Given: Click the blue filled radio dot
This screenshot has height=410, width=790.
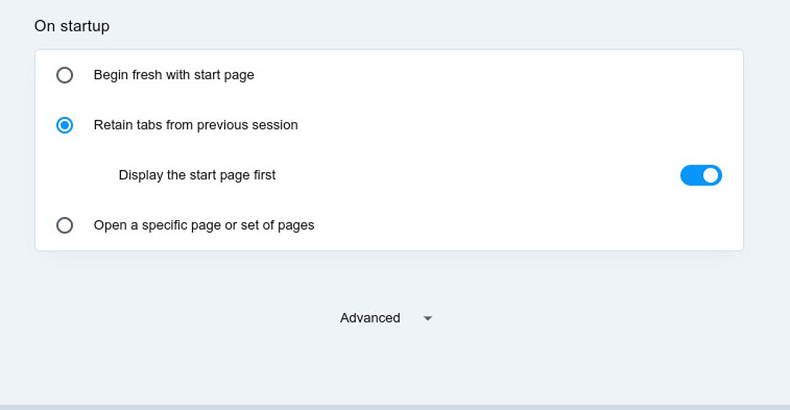Looking at the screenshot, I should [65, 125].
